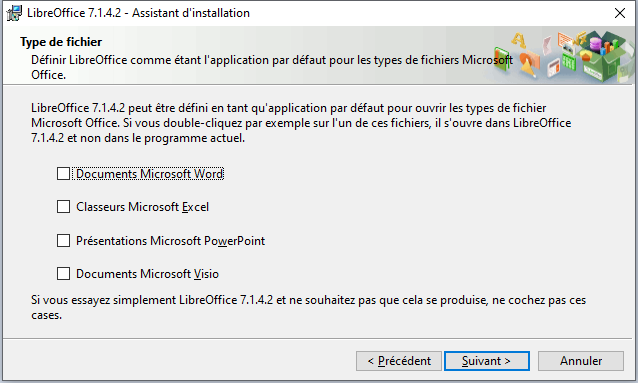Continue with the Suivant button

[x=487, y=361]
